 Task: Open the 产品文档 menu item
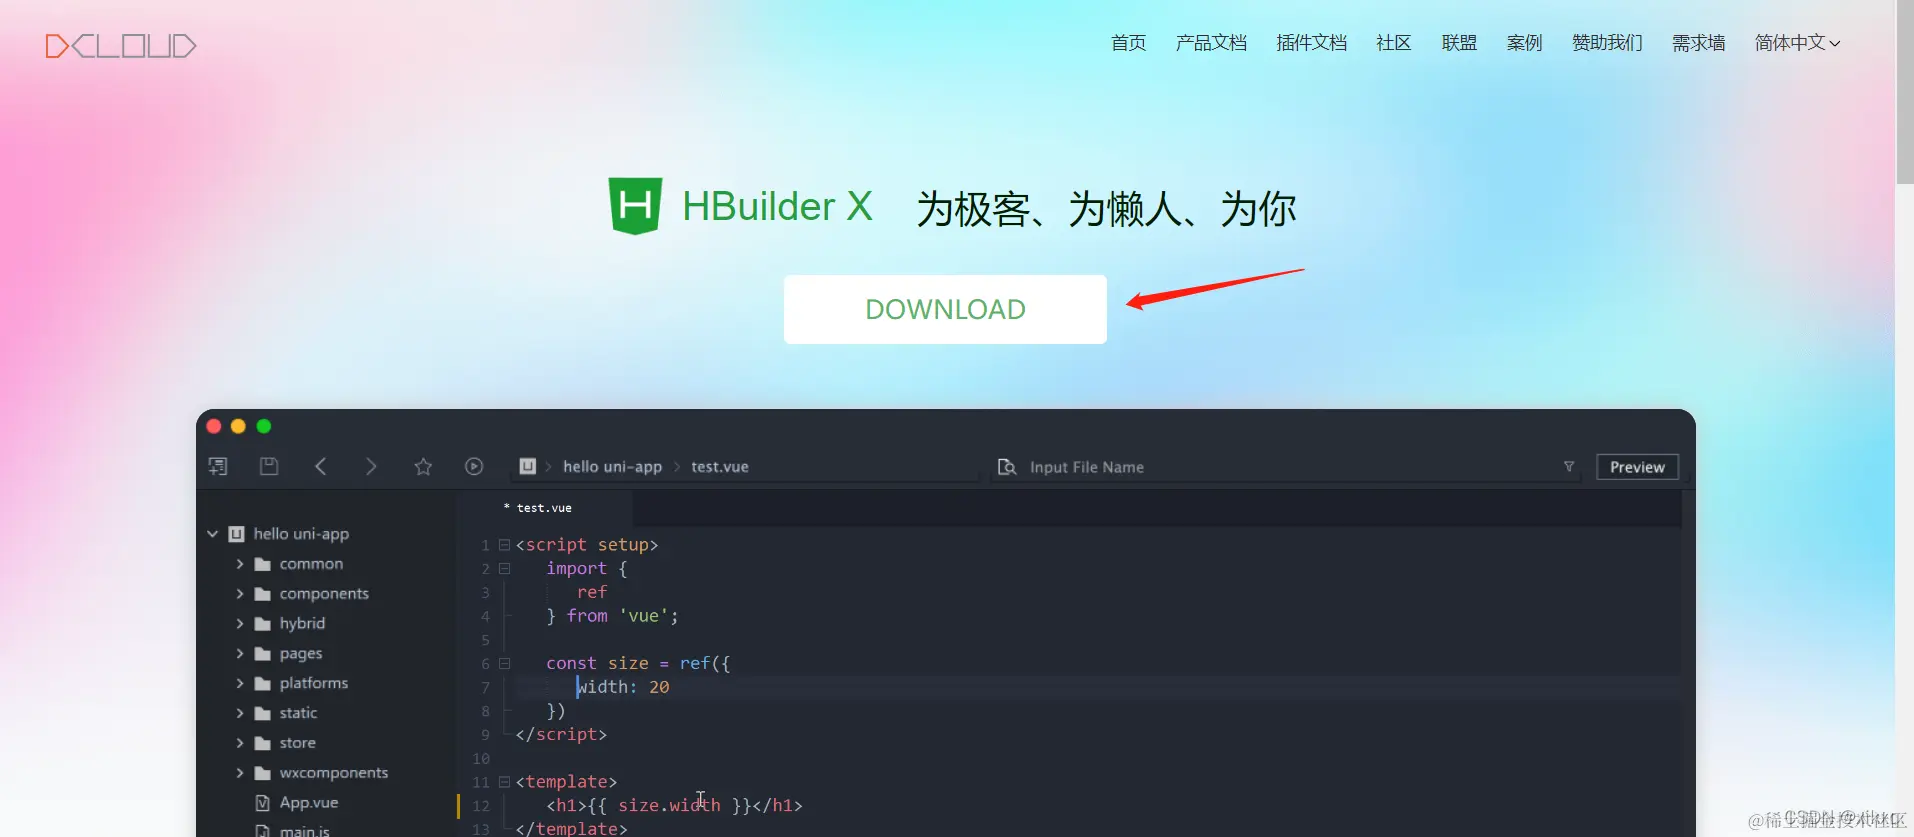(x=1211, y=43)
